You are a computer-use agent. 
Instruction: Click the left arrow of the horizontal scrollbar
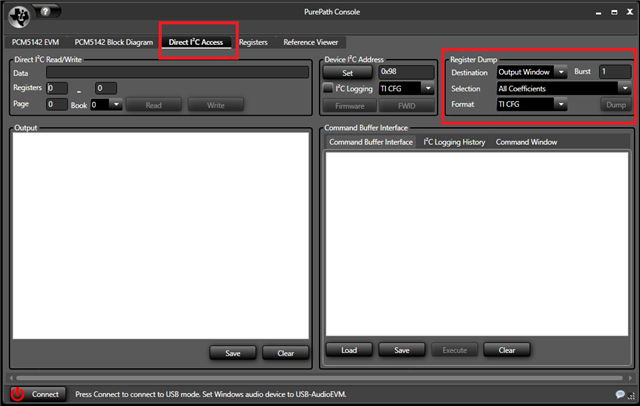point(11,378)
